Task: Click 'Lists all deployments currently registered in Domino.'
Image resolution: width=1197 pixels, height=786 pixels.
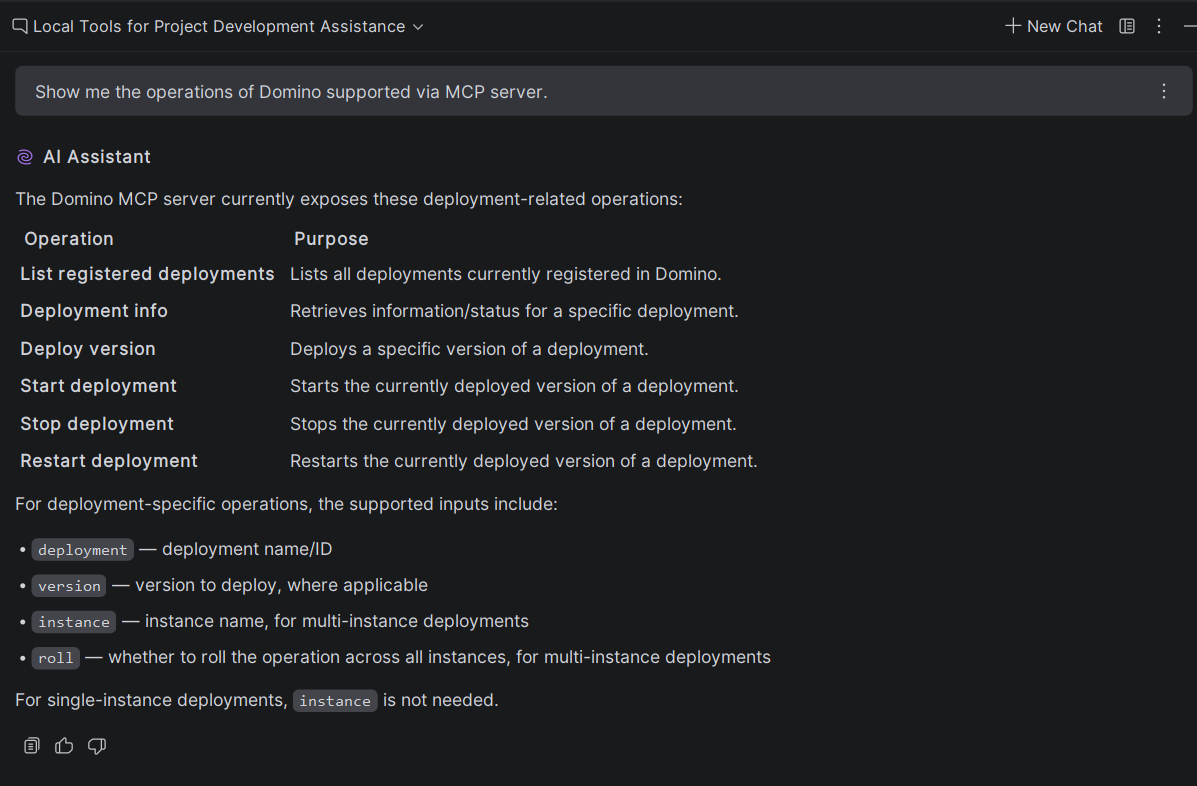Action: [x=505, y=274]
